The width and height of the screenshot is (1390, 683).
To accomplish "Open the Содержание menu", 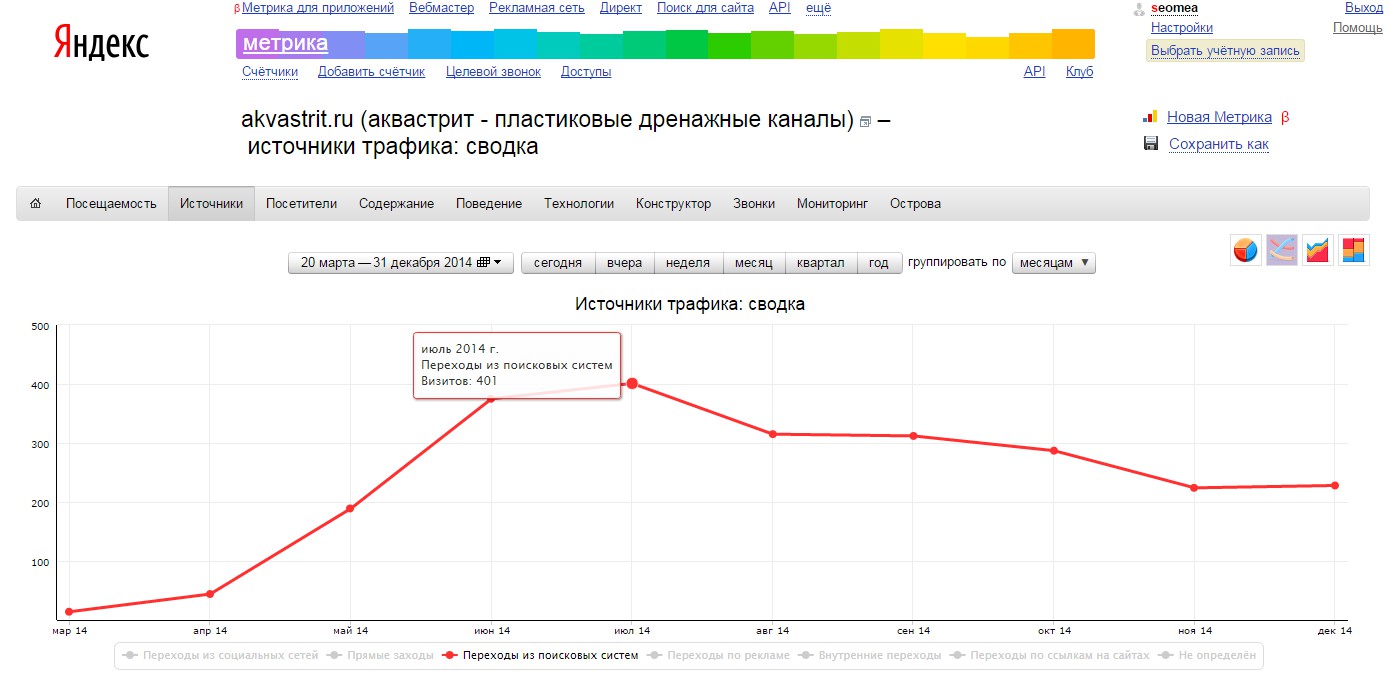I will pyautogui.click(x=396, y=203).
